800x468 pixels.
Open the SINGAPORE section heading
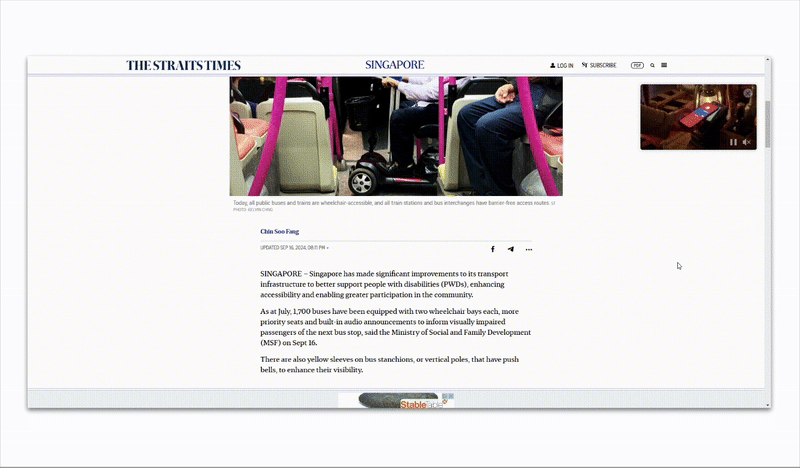395,65
